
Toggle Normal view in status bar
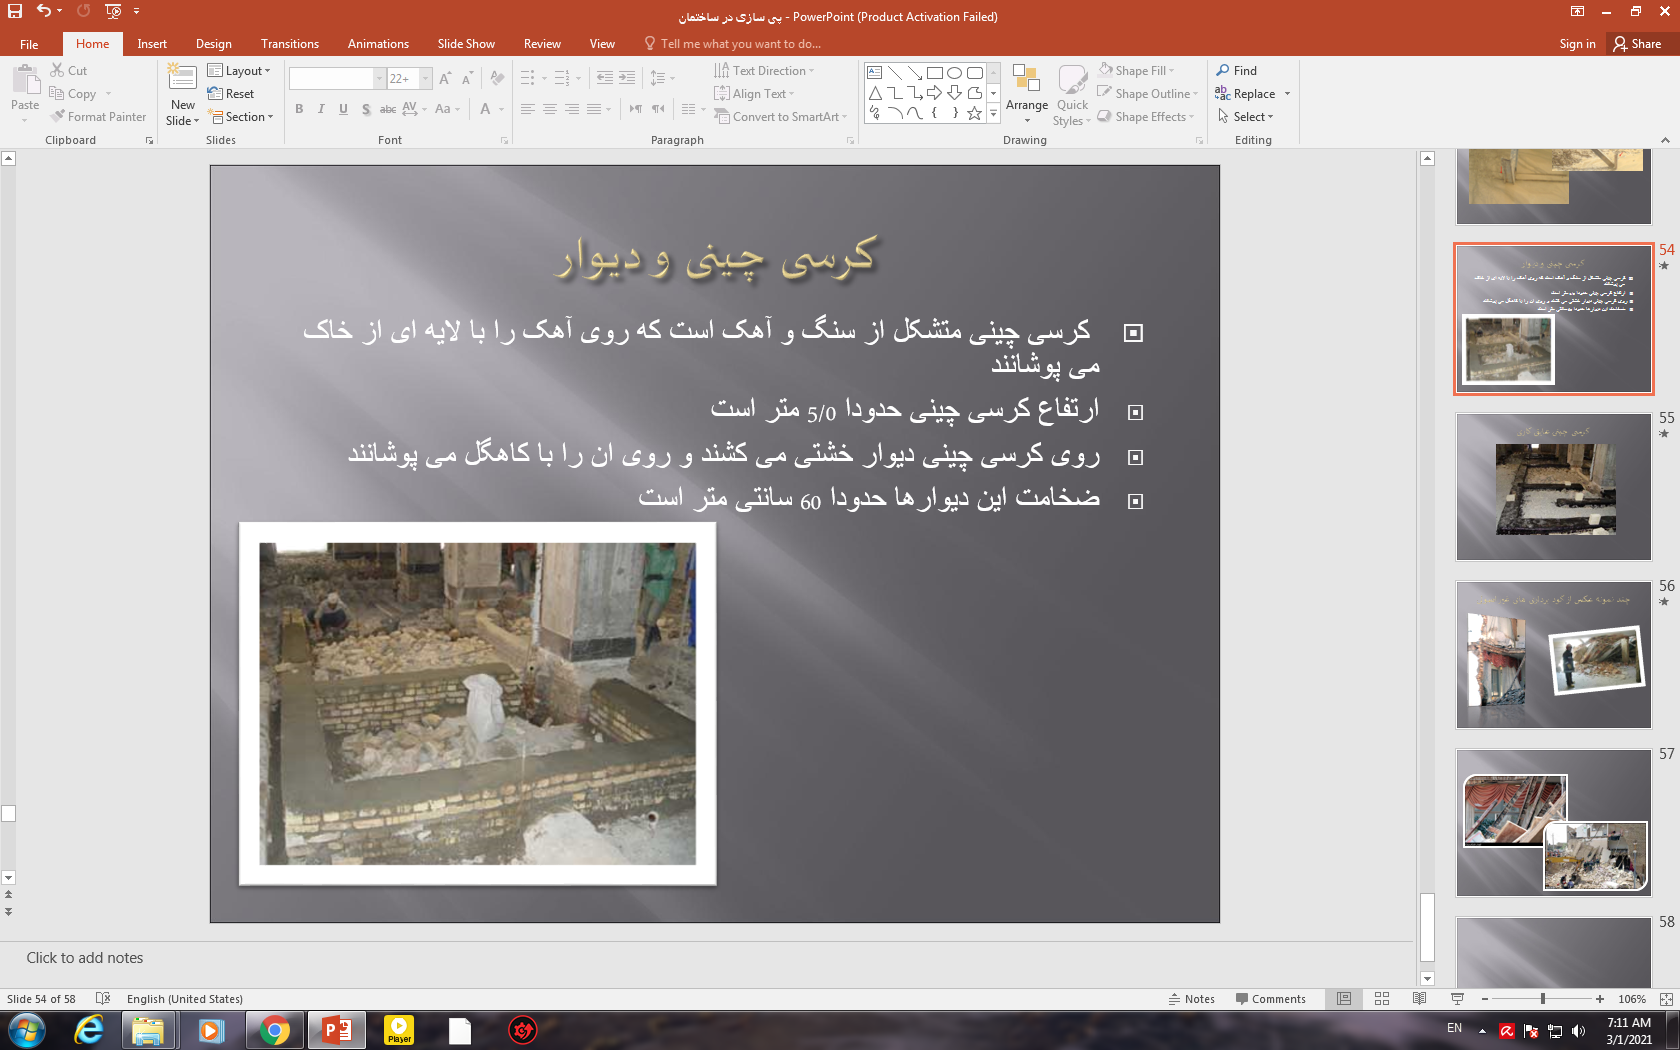tap(1344, 999)
